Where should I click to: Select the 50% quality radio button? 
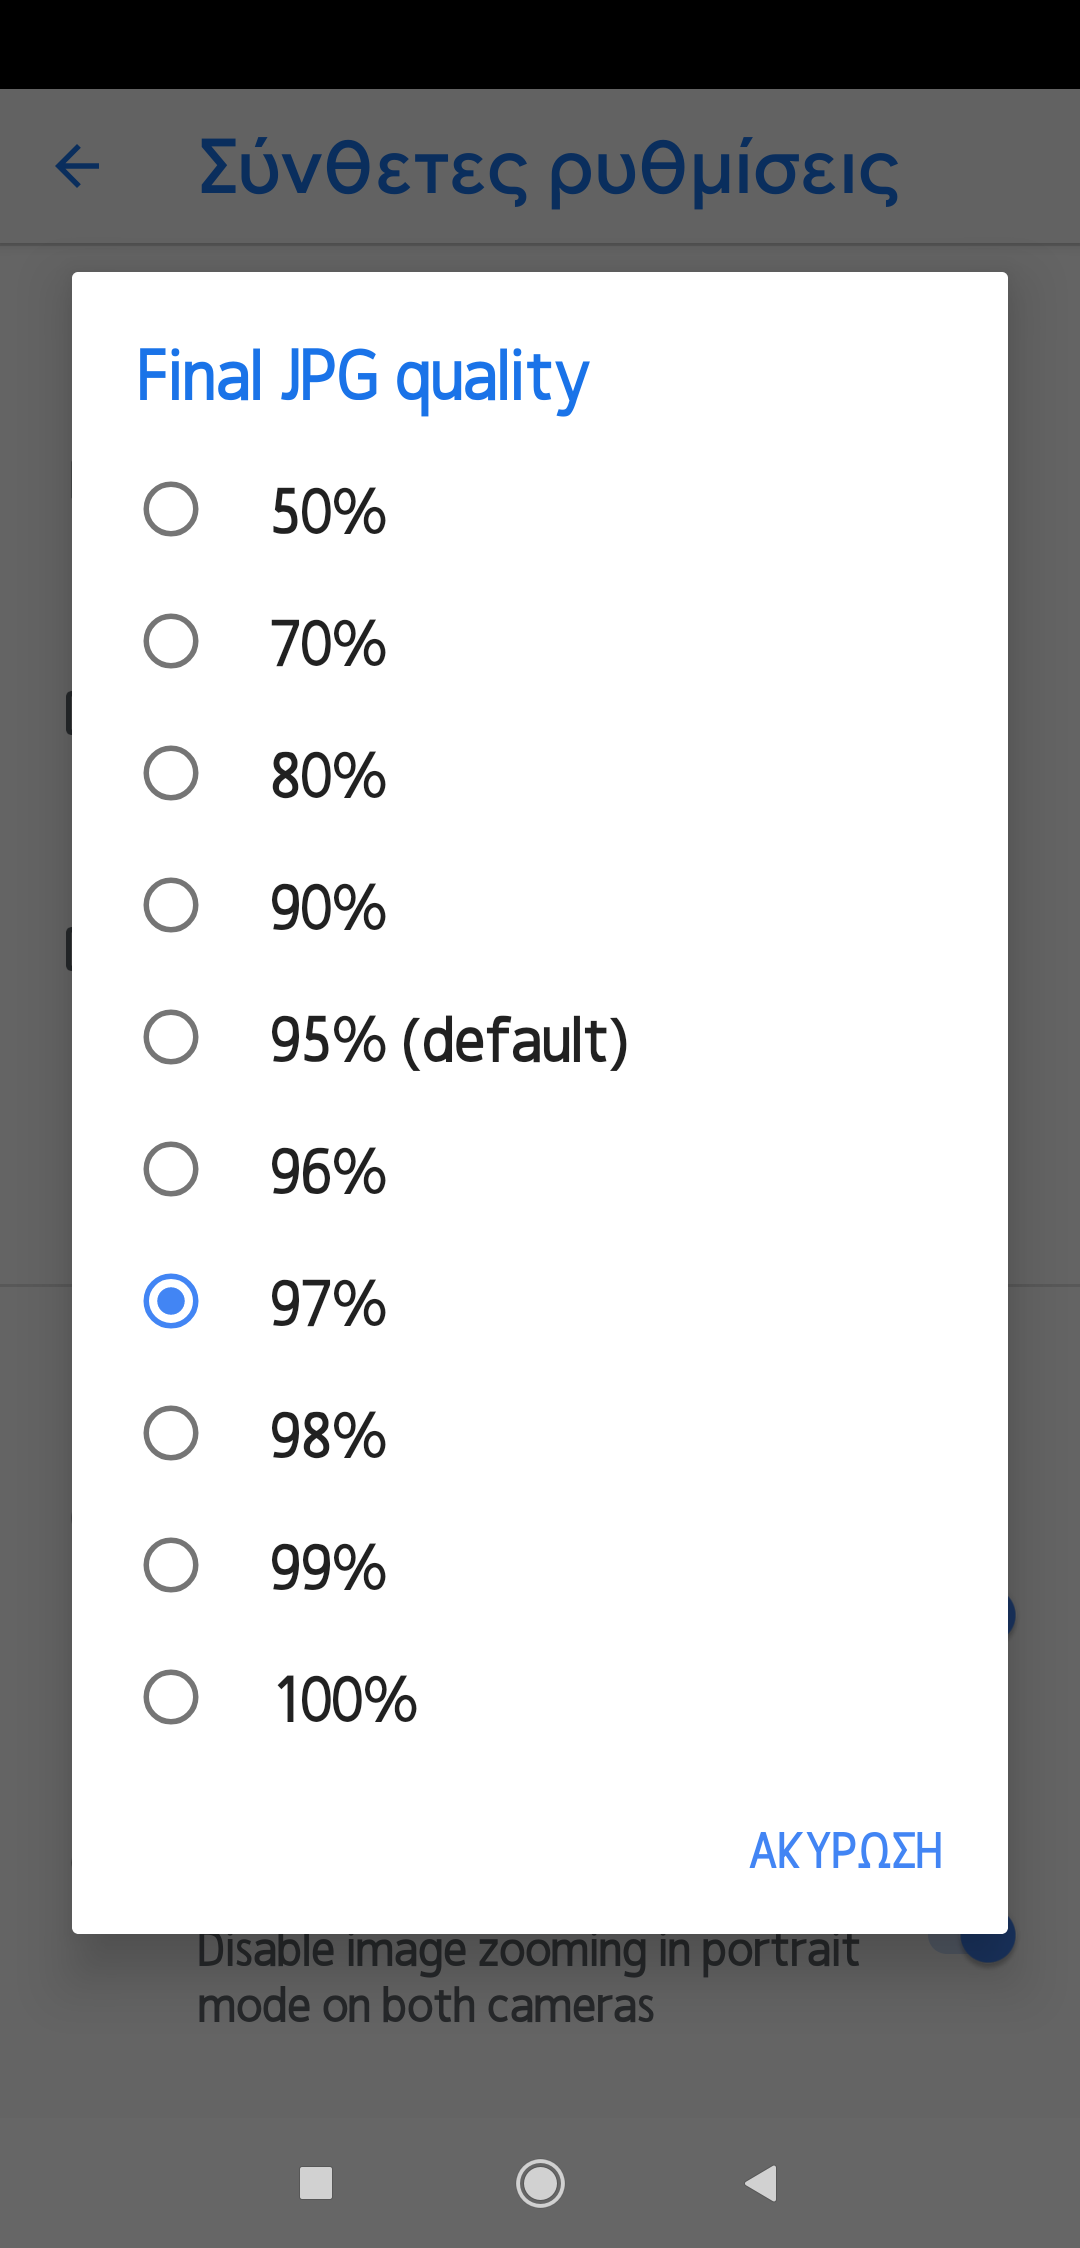[171, 510]
